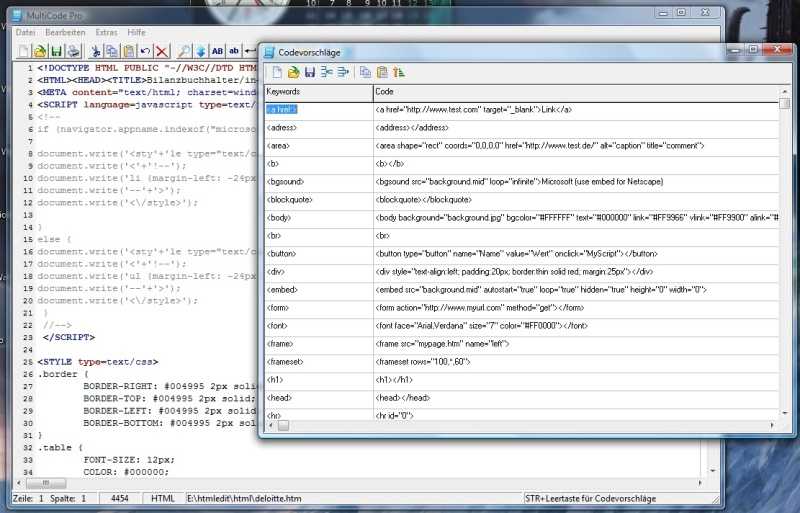800x513 pixels.
Task: Click file path E:\htmledit\html\deloitte.htm in status bar
Action: tap(244, 499)
